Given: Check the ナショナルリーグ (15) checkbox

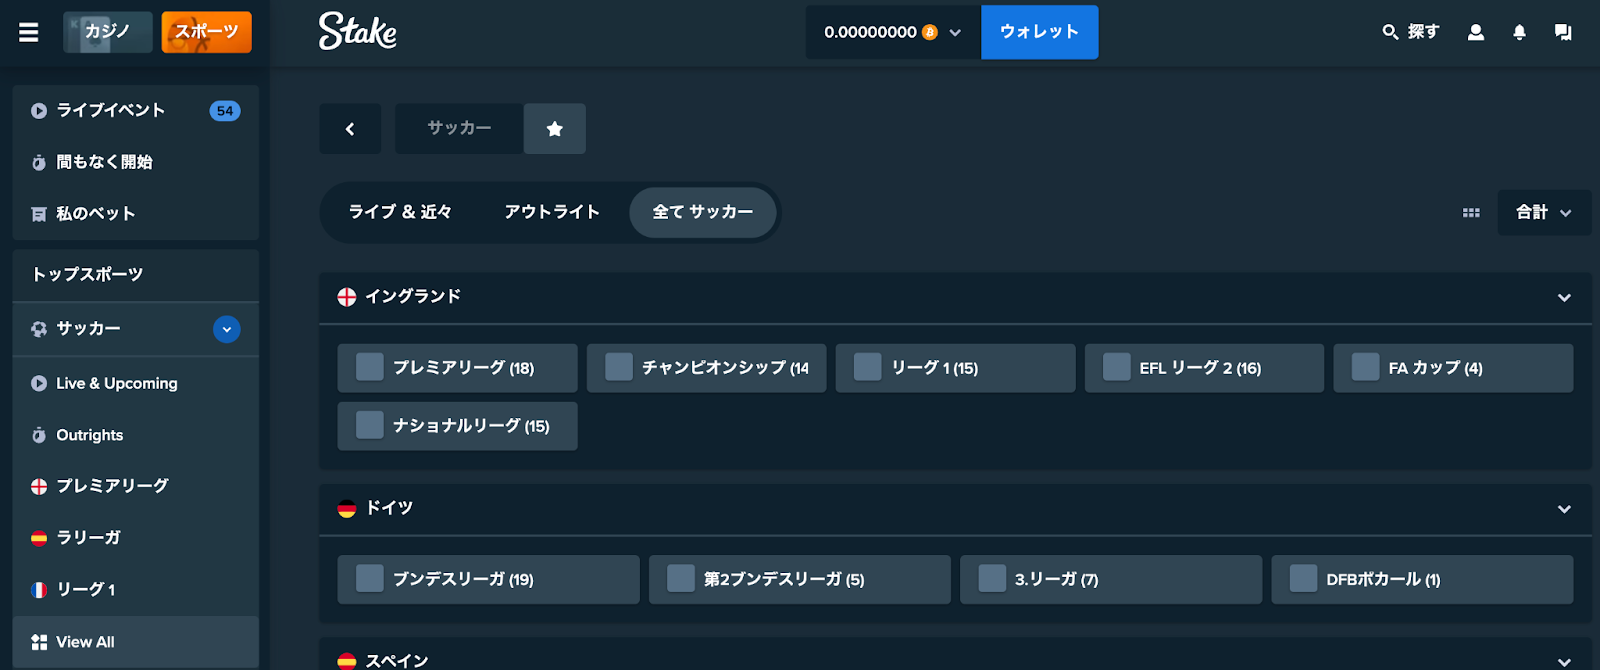Looking at the screenshot, I should click(x=370, y=425).
